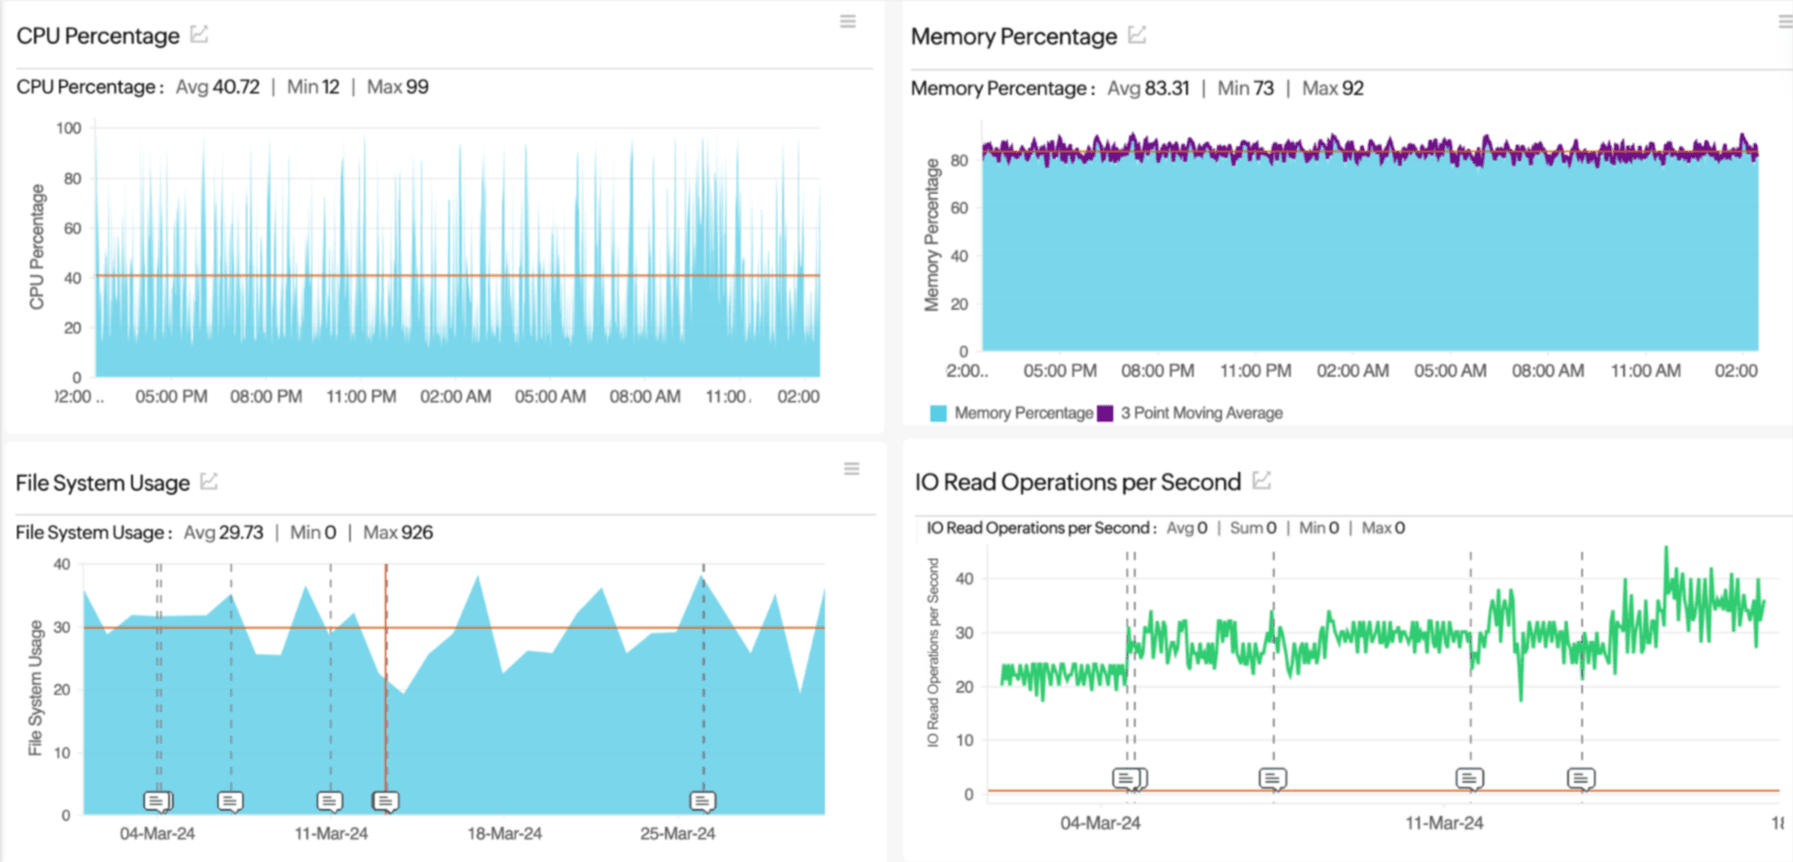The image size is (1793, 862).
Task: Click the IO Read Operations per Second title
Action: (1078, 482)
